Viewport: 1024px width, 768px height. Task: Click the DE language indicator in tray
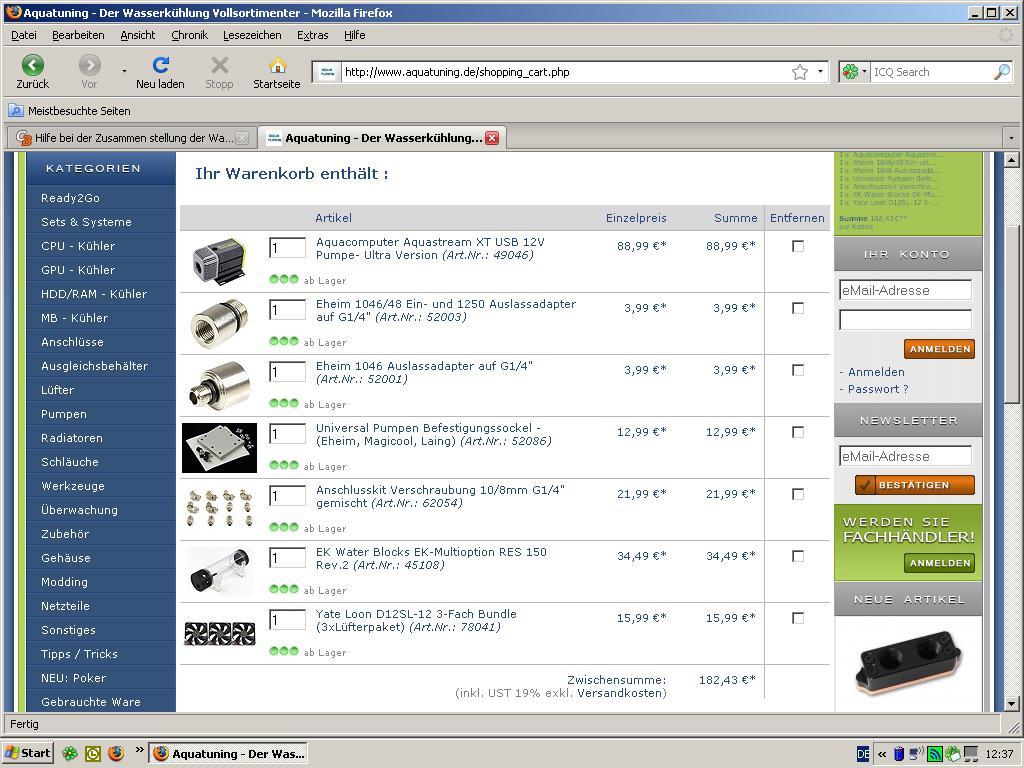click(x=863, y=754)
